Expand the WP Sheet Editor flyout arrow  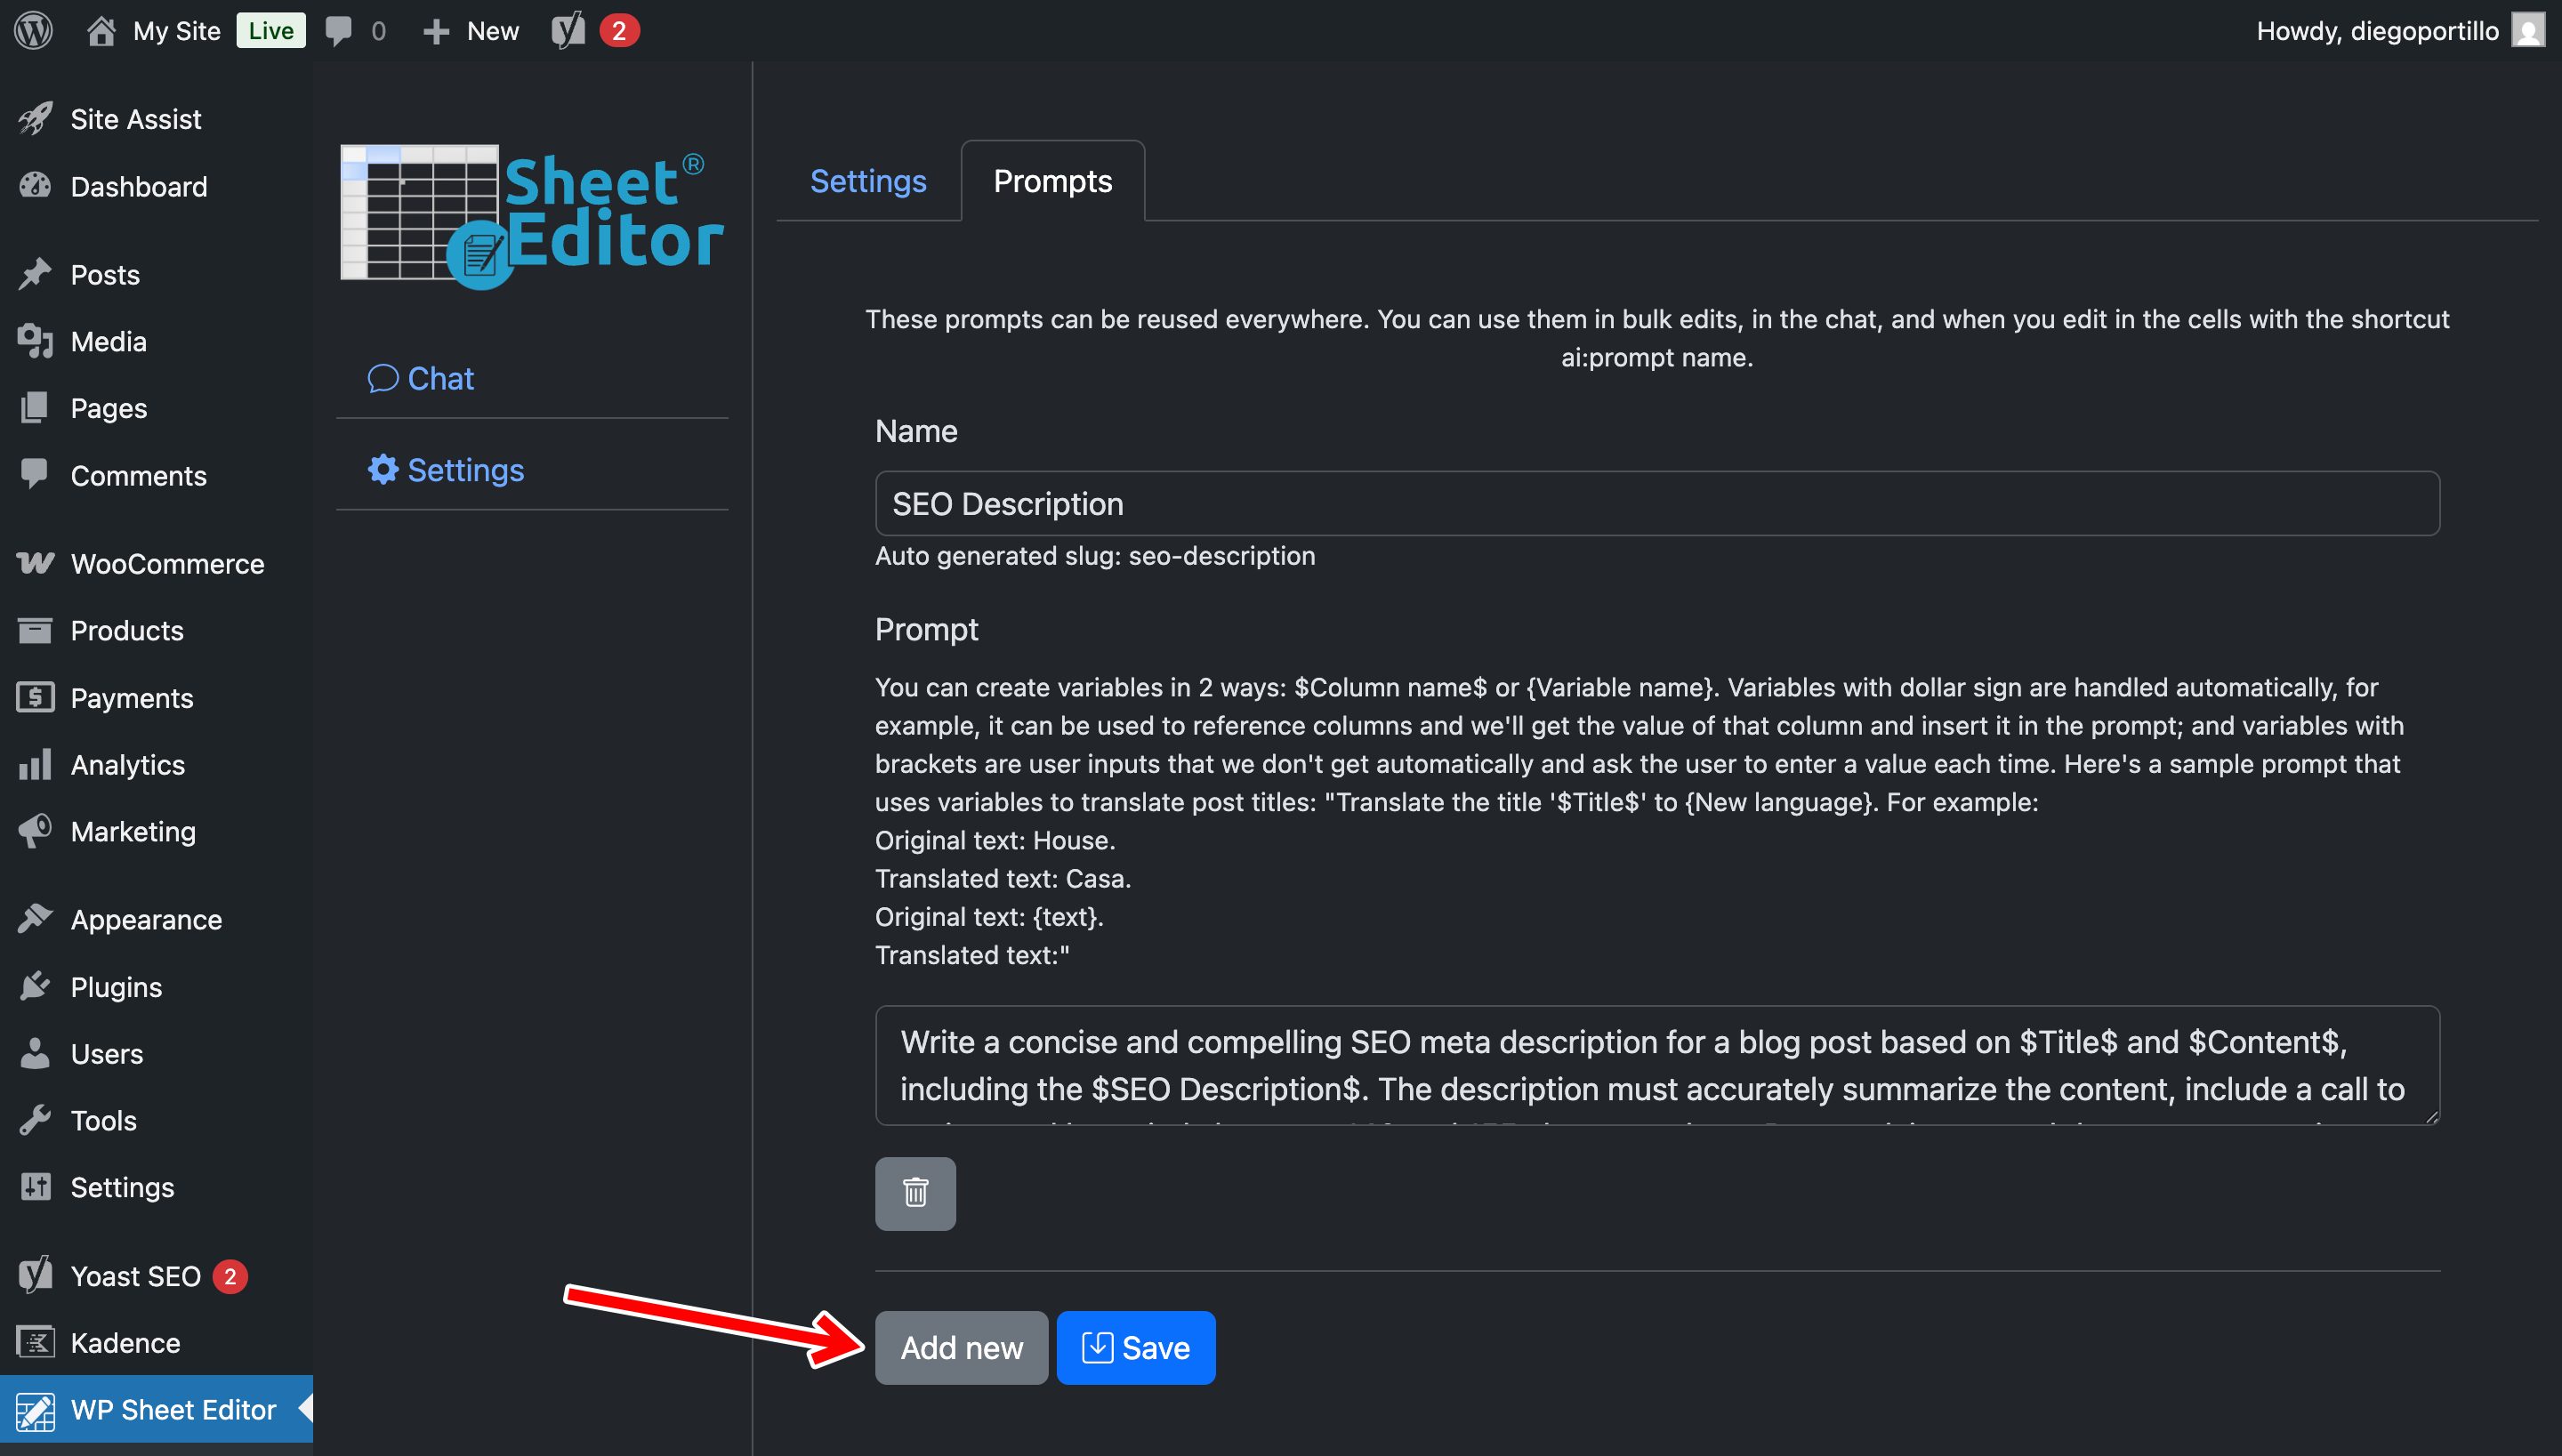(305, 1409)
